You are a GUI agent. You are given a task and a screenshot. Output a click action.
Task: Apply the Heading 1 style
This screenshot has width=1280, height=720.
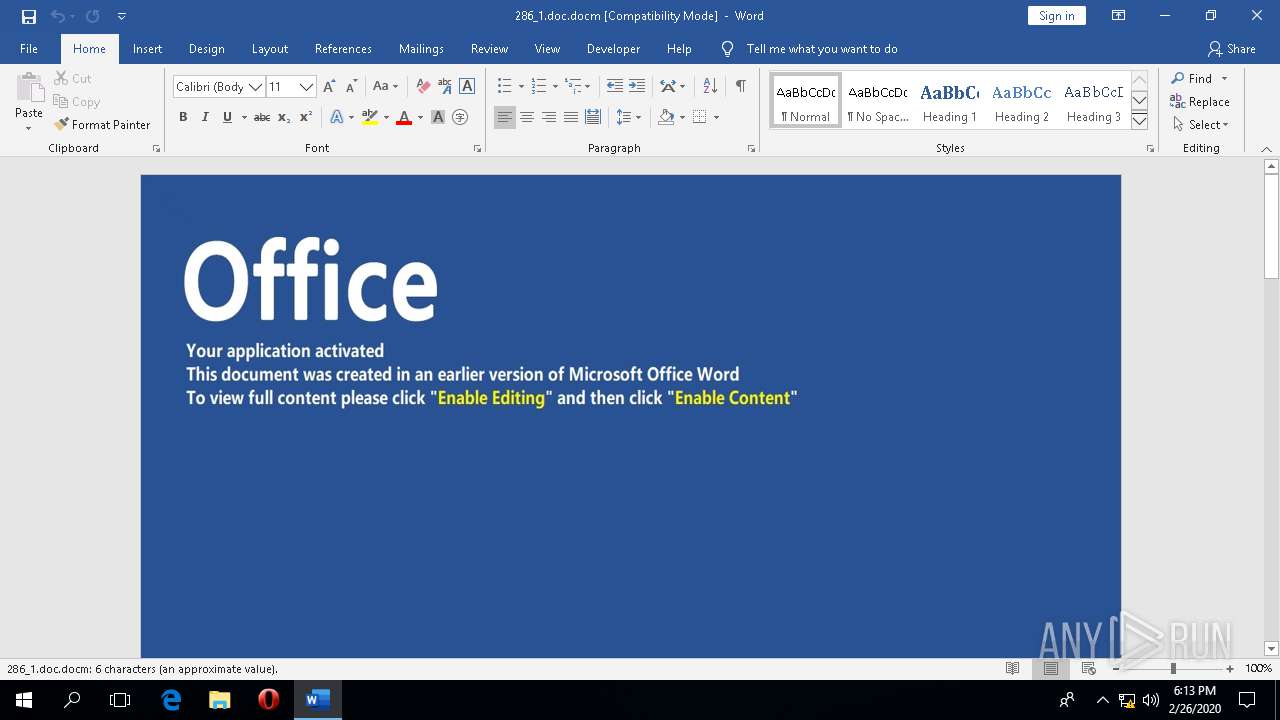949,102
